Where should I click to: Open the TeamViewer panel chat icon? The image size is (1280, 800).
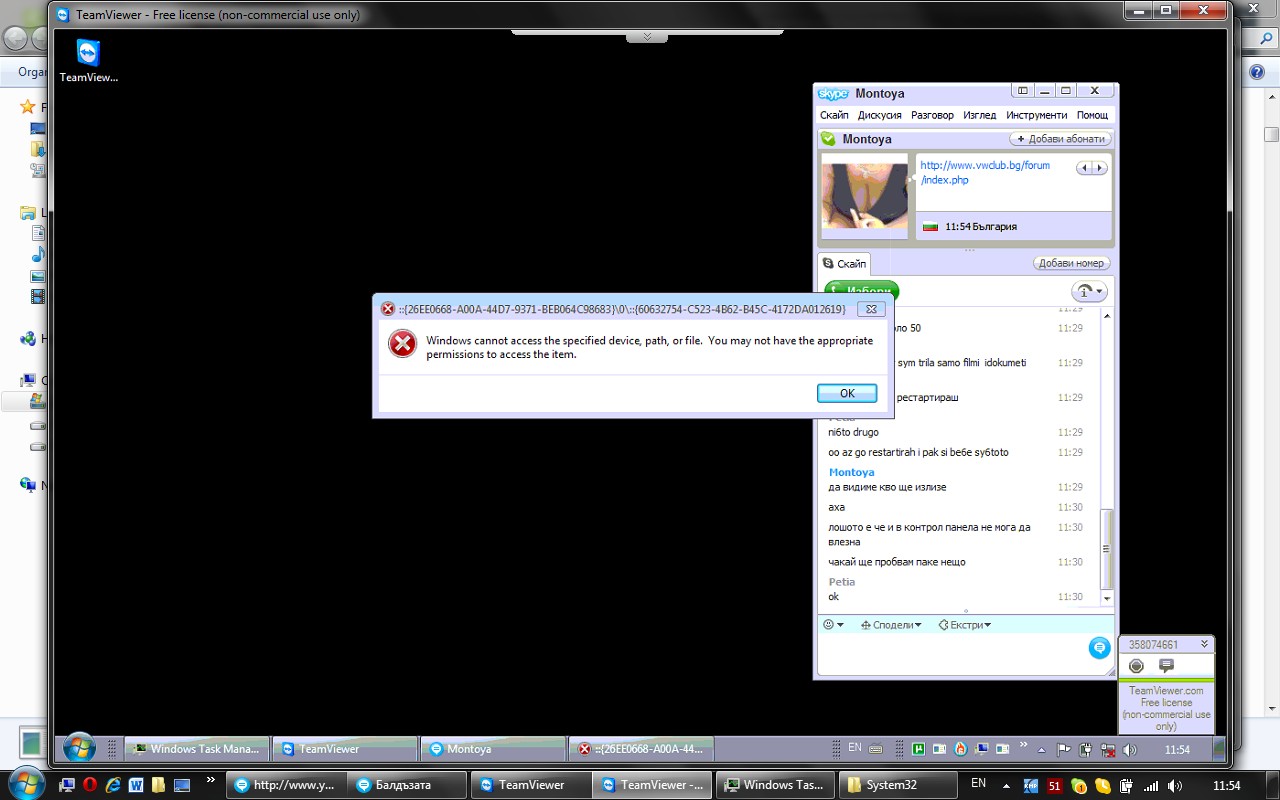click(x=1166, y=666)
